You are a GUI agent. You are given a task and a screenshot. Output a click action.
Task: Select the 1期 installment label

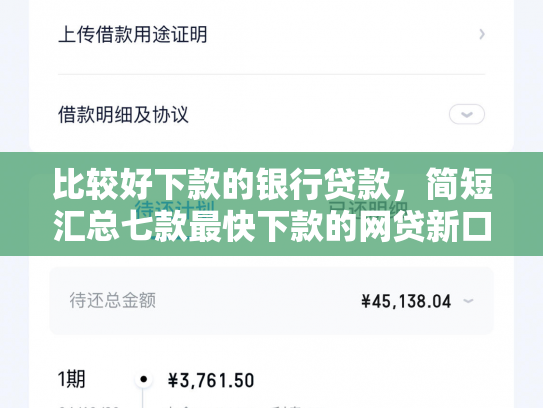(72, 379)
